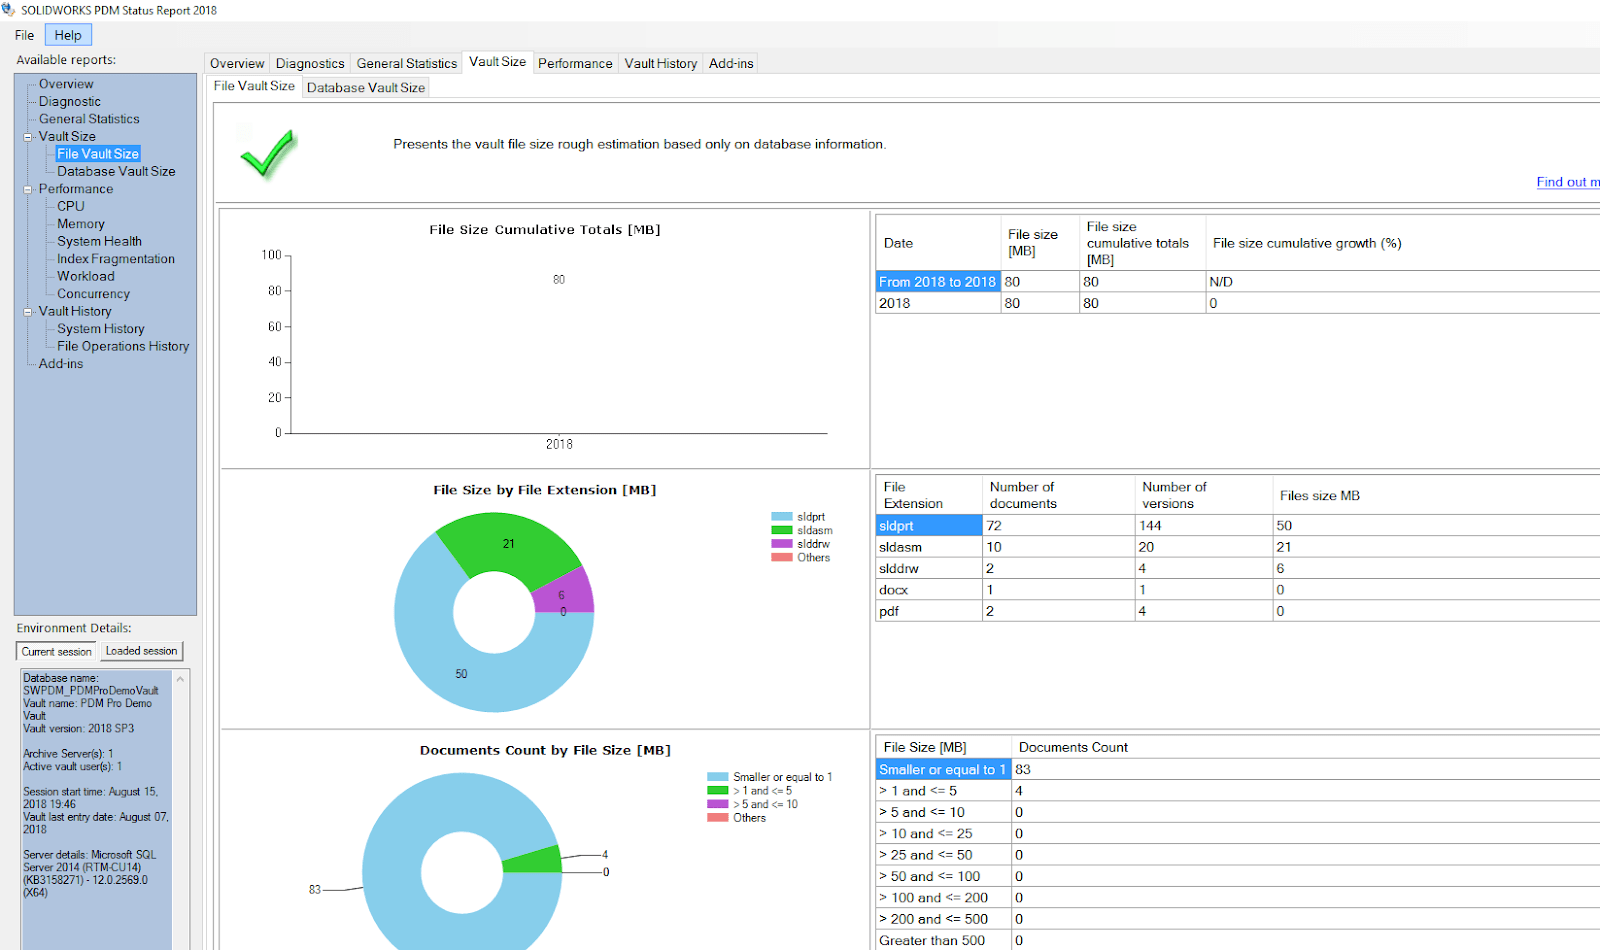
Task: Collapse the Performance tree node
Action: (28, 189)
